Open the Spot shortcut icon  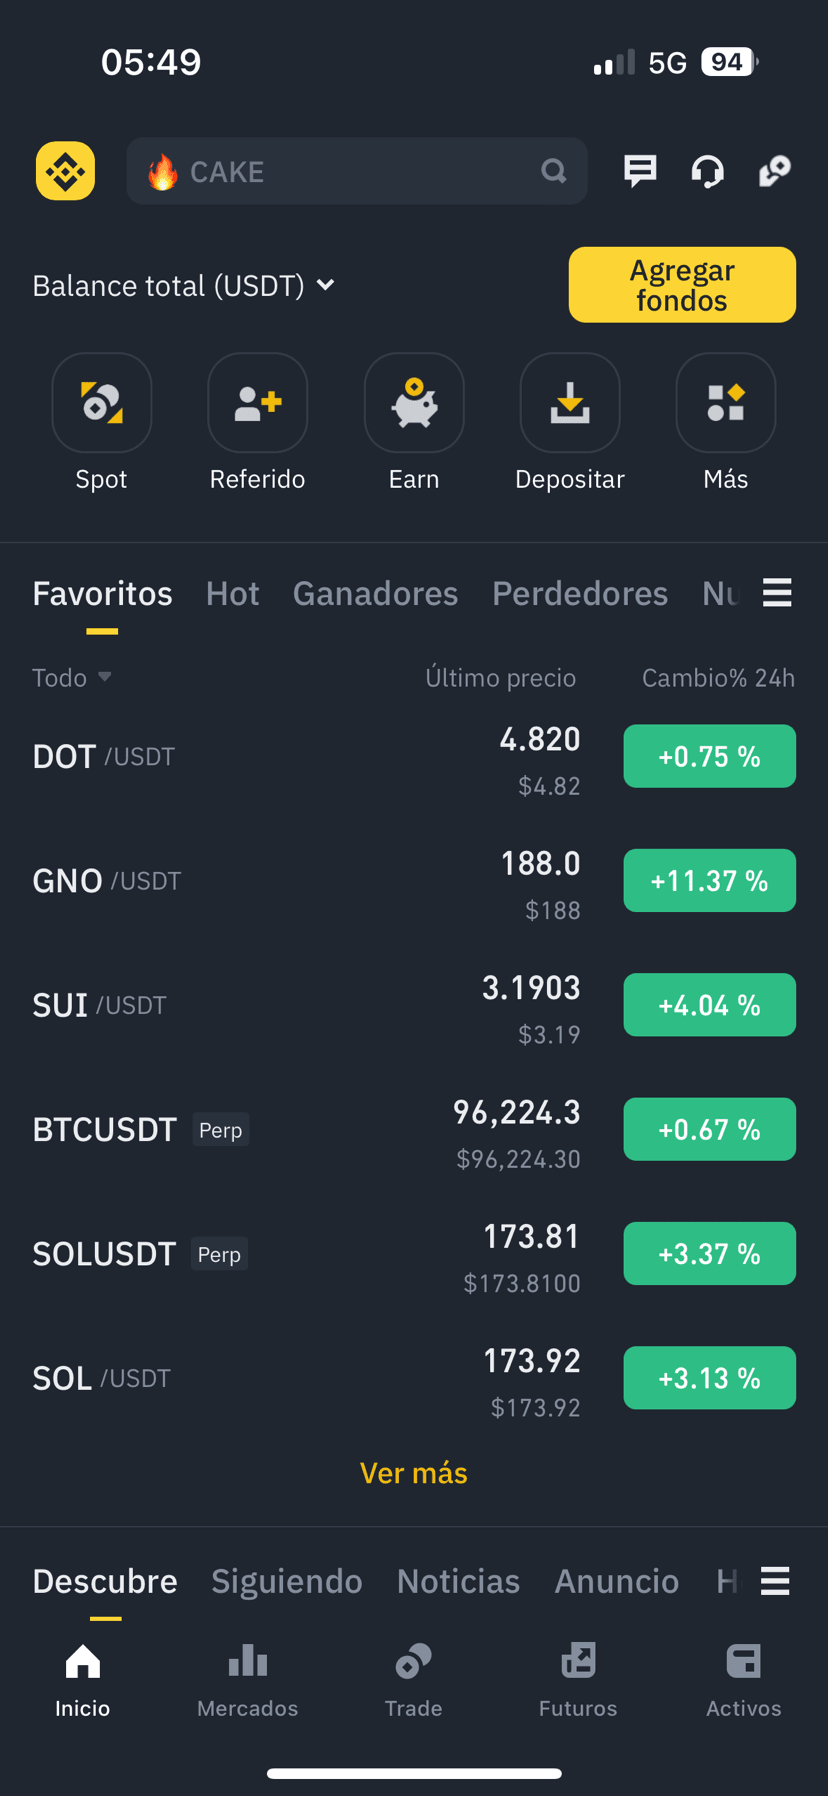pos(102,403)
